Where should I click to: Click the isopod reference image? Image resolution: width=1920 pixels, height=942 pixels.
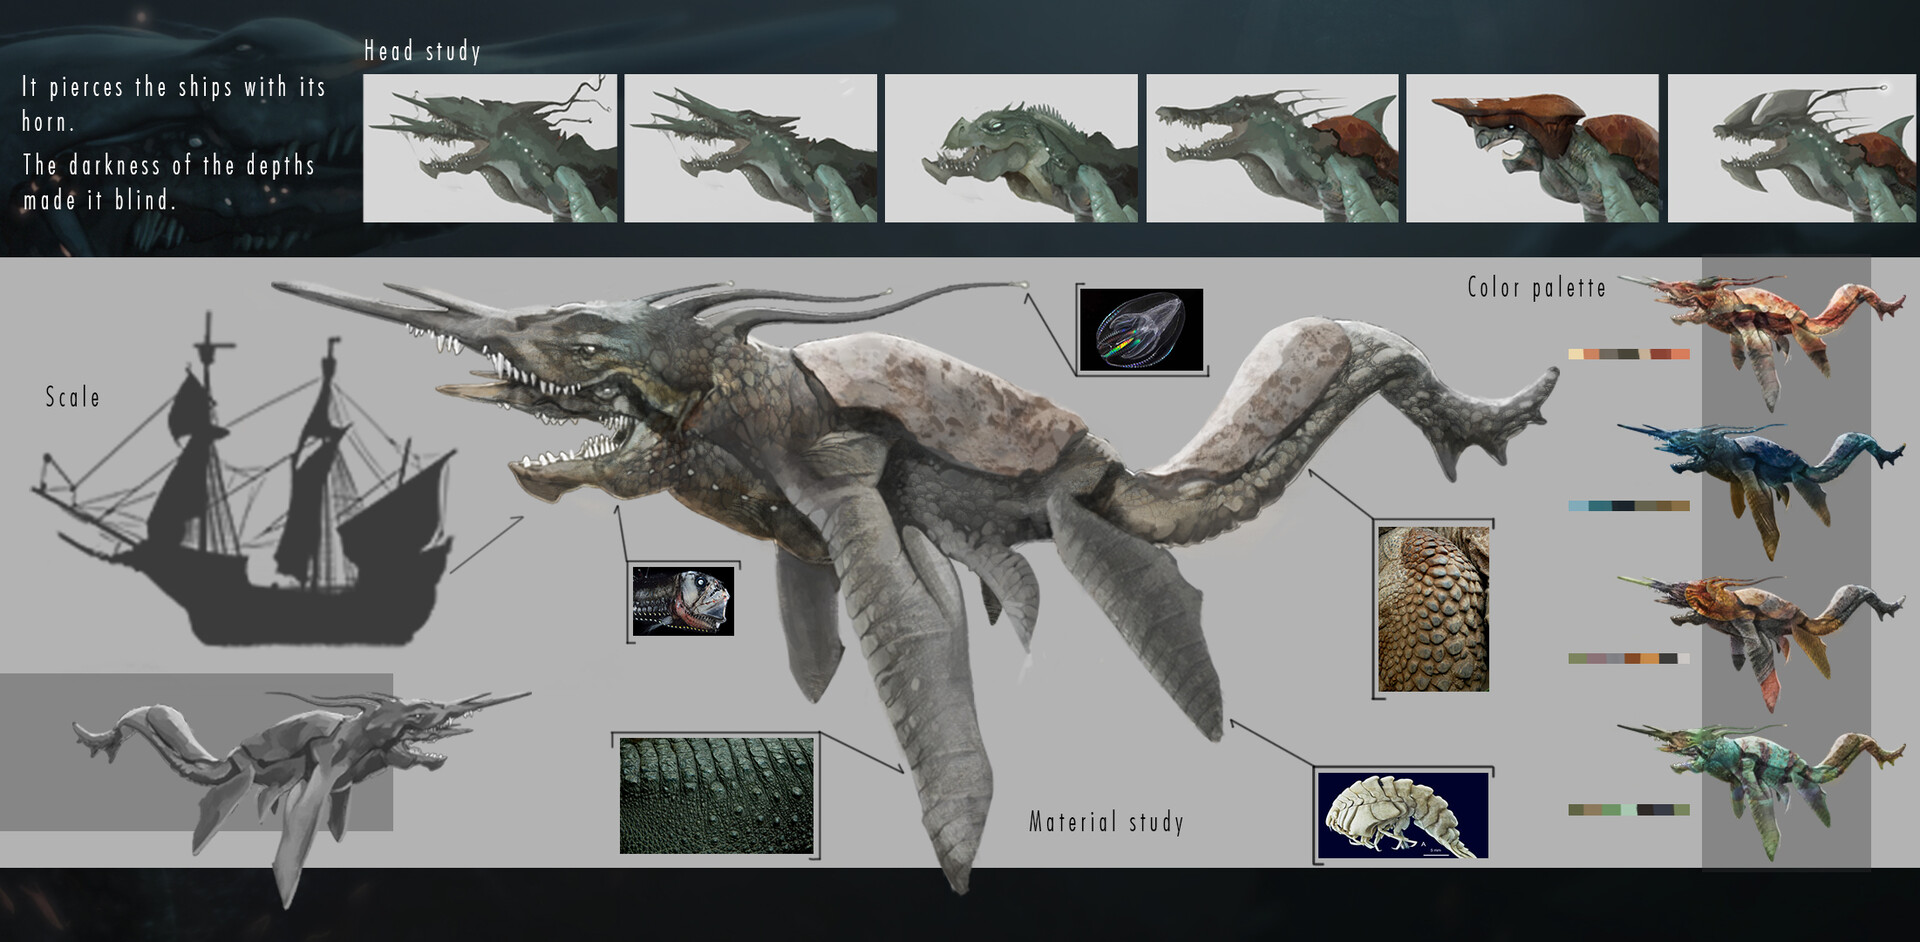point(1402,812)
